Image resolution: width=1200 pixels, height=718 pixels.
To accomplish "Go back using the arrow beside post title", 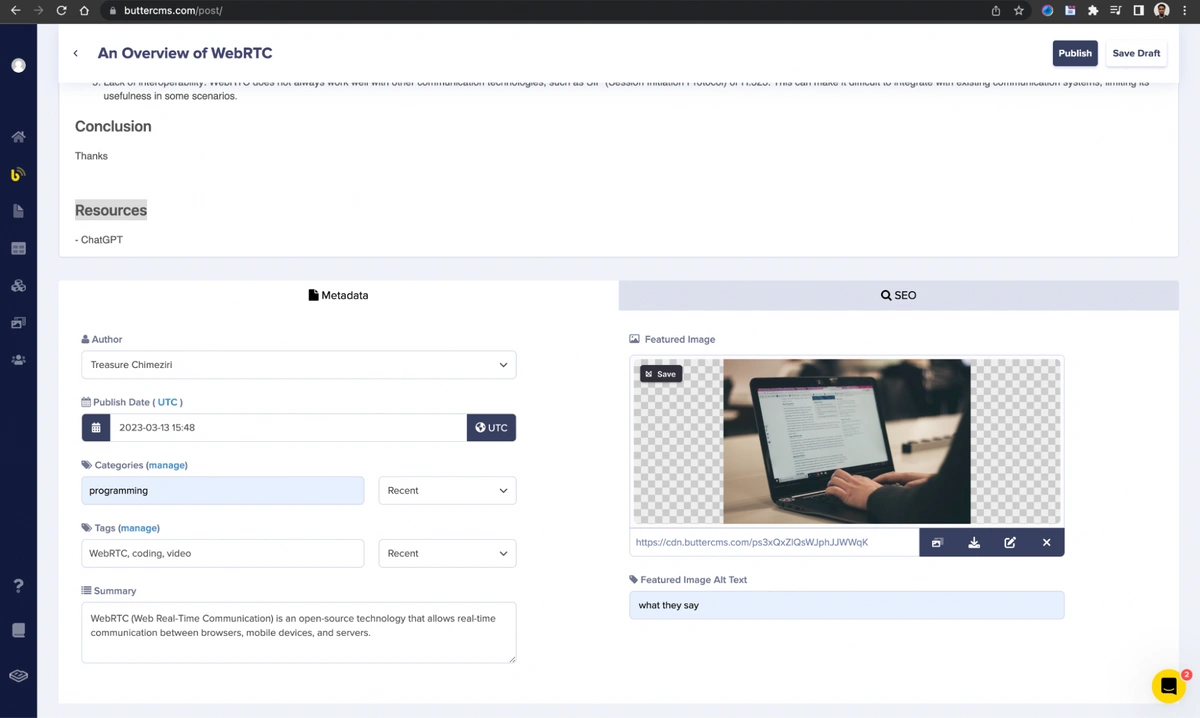I will [76, 53].
